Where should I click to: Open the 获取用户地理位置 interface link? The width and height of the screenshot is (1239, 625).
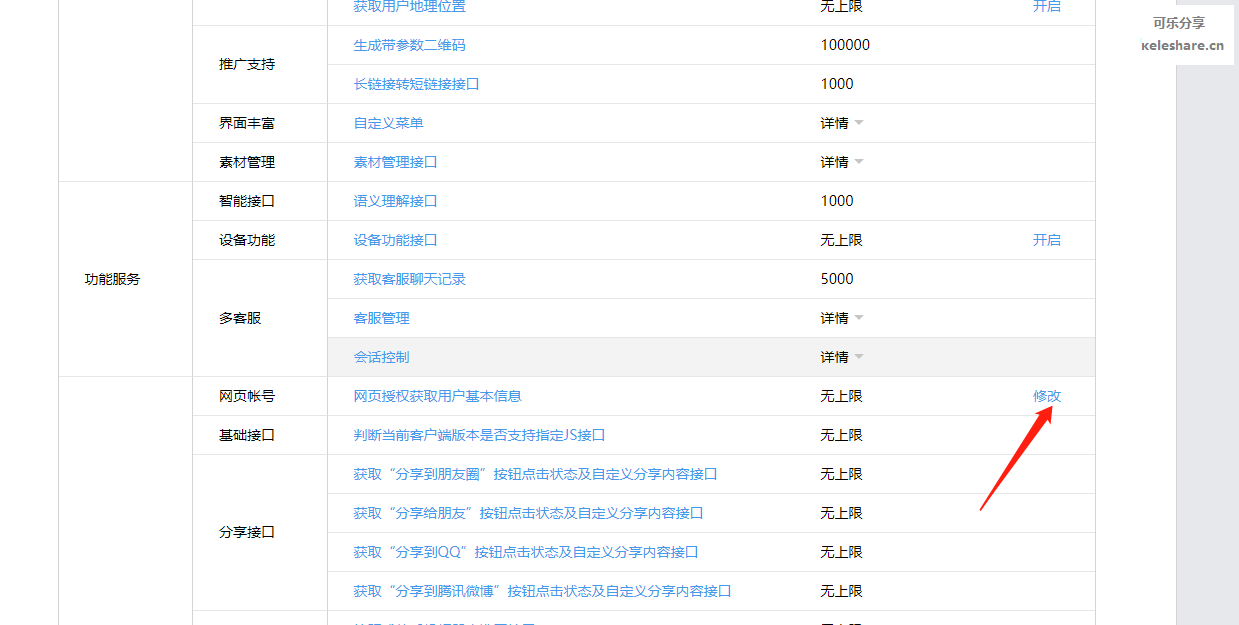click(x=409, y=6)
